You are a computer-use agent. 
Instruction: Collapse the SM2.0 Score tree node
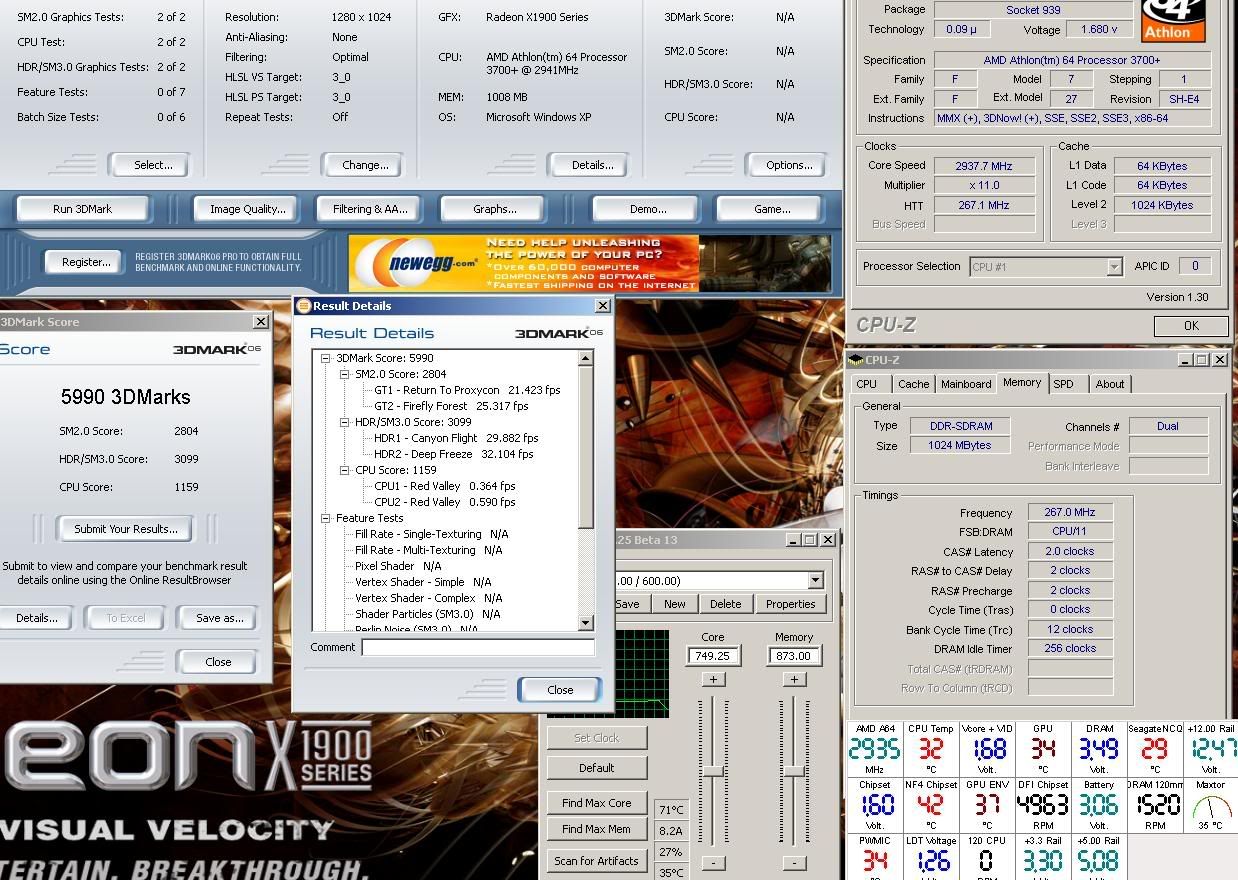pos(345,374)
